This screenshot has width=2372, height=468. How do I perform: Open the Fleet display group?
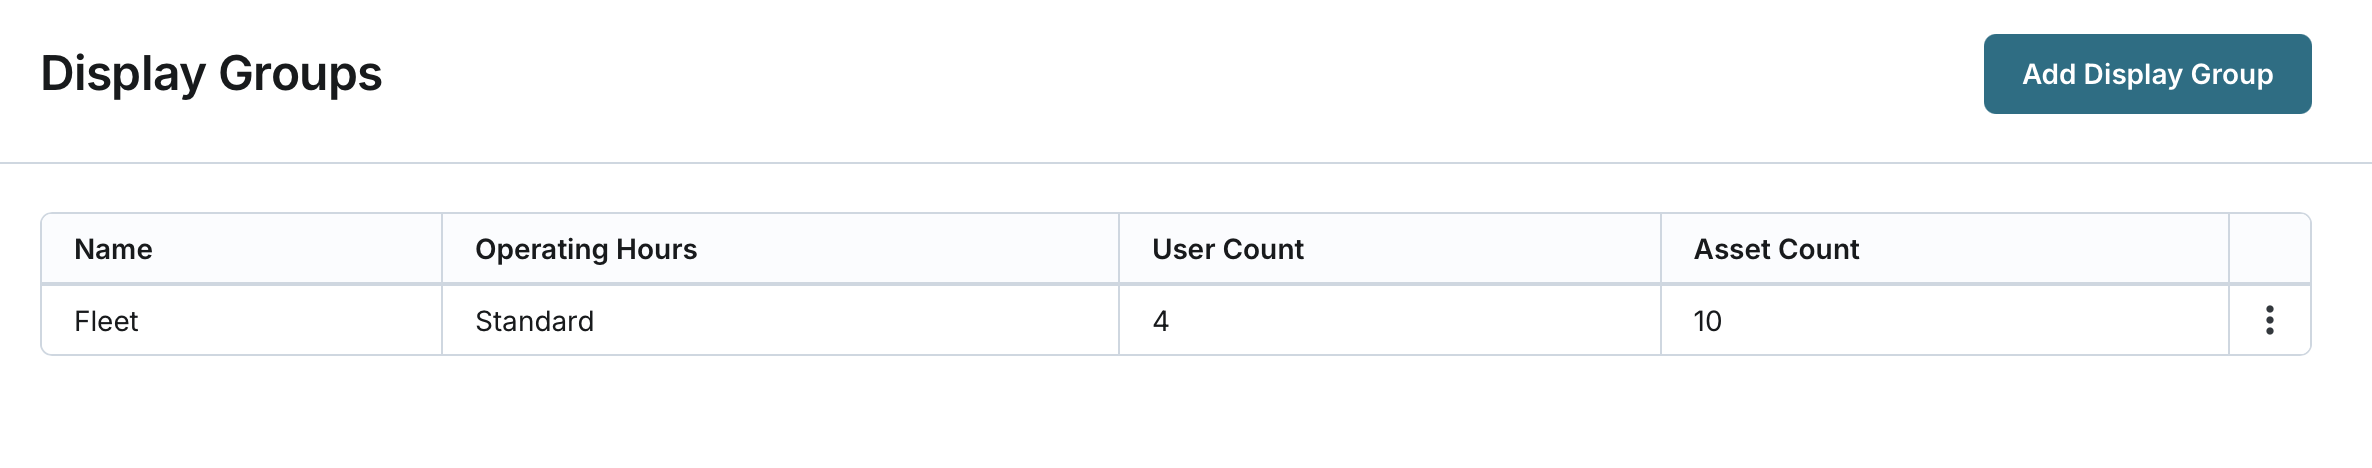point(106,321)
